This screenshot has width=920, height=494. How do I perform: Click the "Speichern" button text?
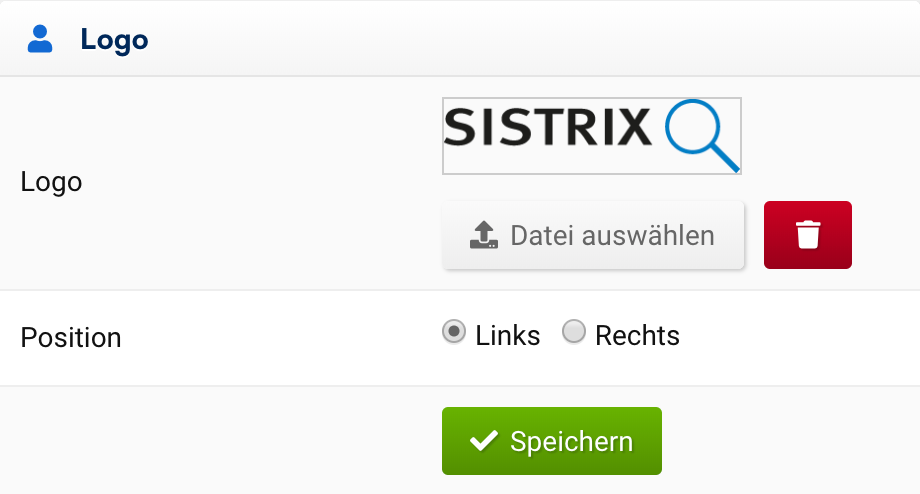tap(571, 442)
